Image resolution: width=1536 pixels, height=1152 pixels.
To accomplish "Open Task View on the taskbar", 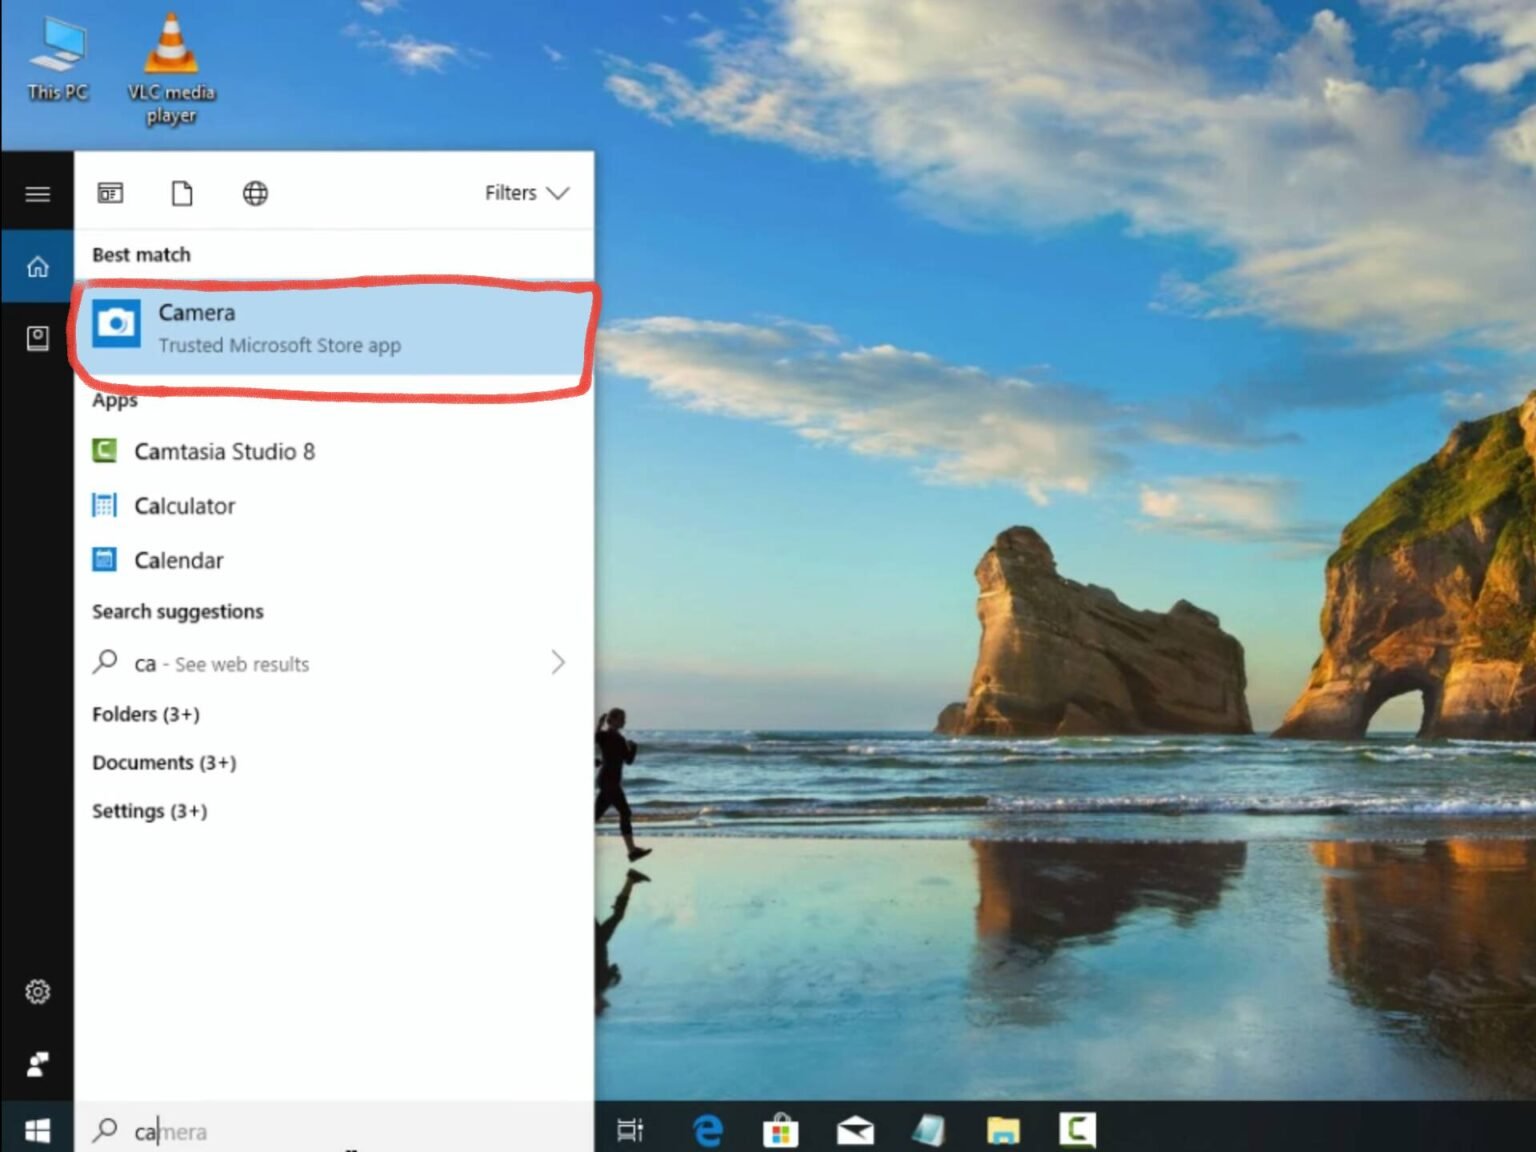I will click(x=630, y=1130).
